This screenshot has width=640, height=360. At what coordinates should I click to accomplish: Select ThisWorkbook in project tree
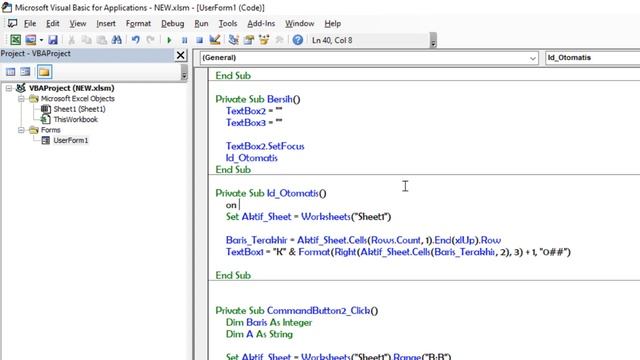[x=76, y=120]
